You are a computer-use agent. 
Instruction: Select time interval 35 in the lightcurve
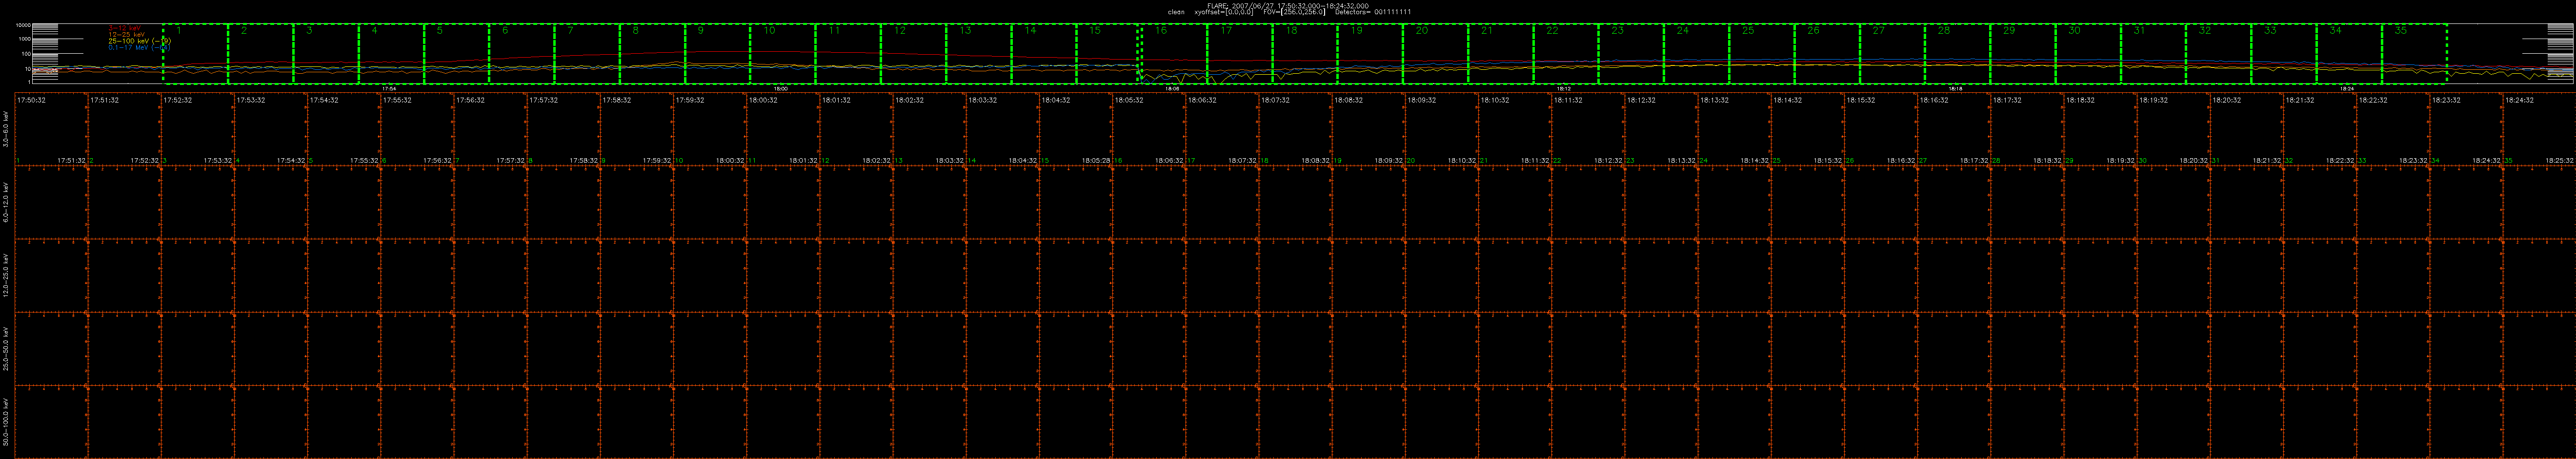(2414, 54)
